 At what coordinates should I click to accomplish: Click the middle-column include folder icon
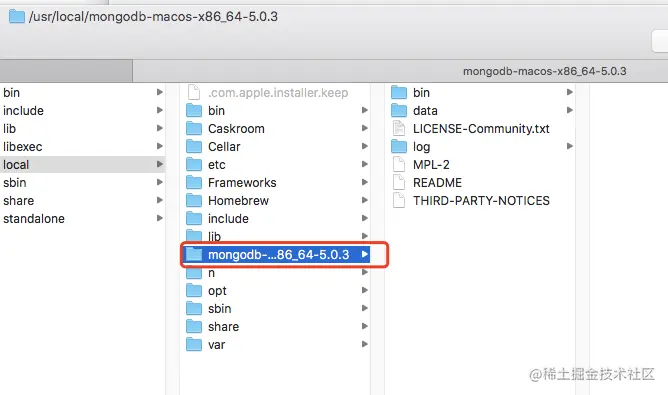tap(194, 218)
